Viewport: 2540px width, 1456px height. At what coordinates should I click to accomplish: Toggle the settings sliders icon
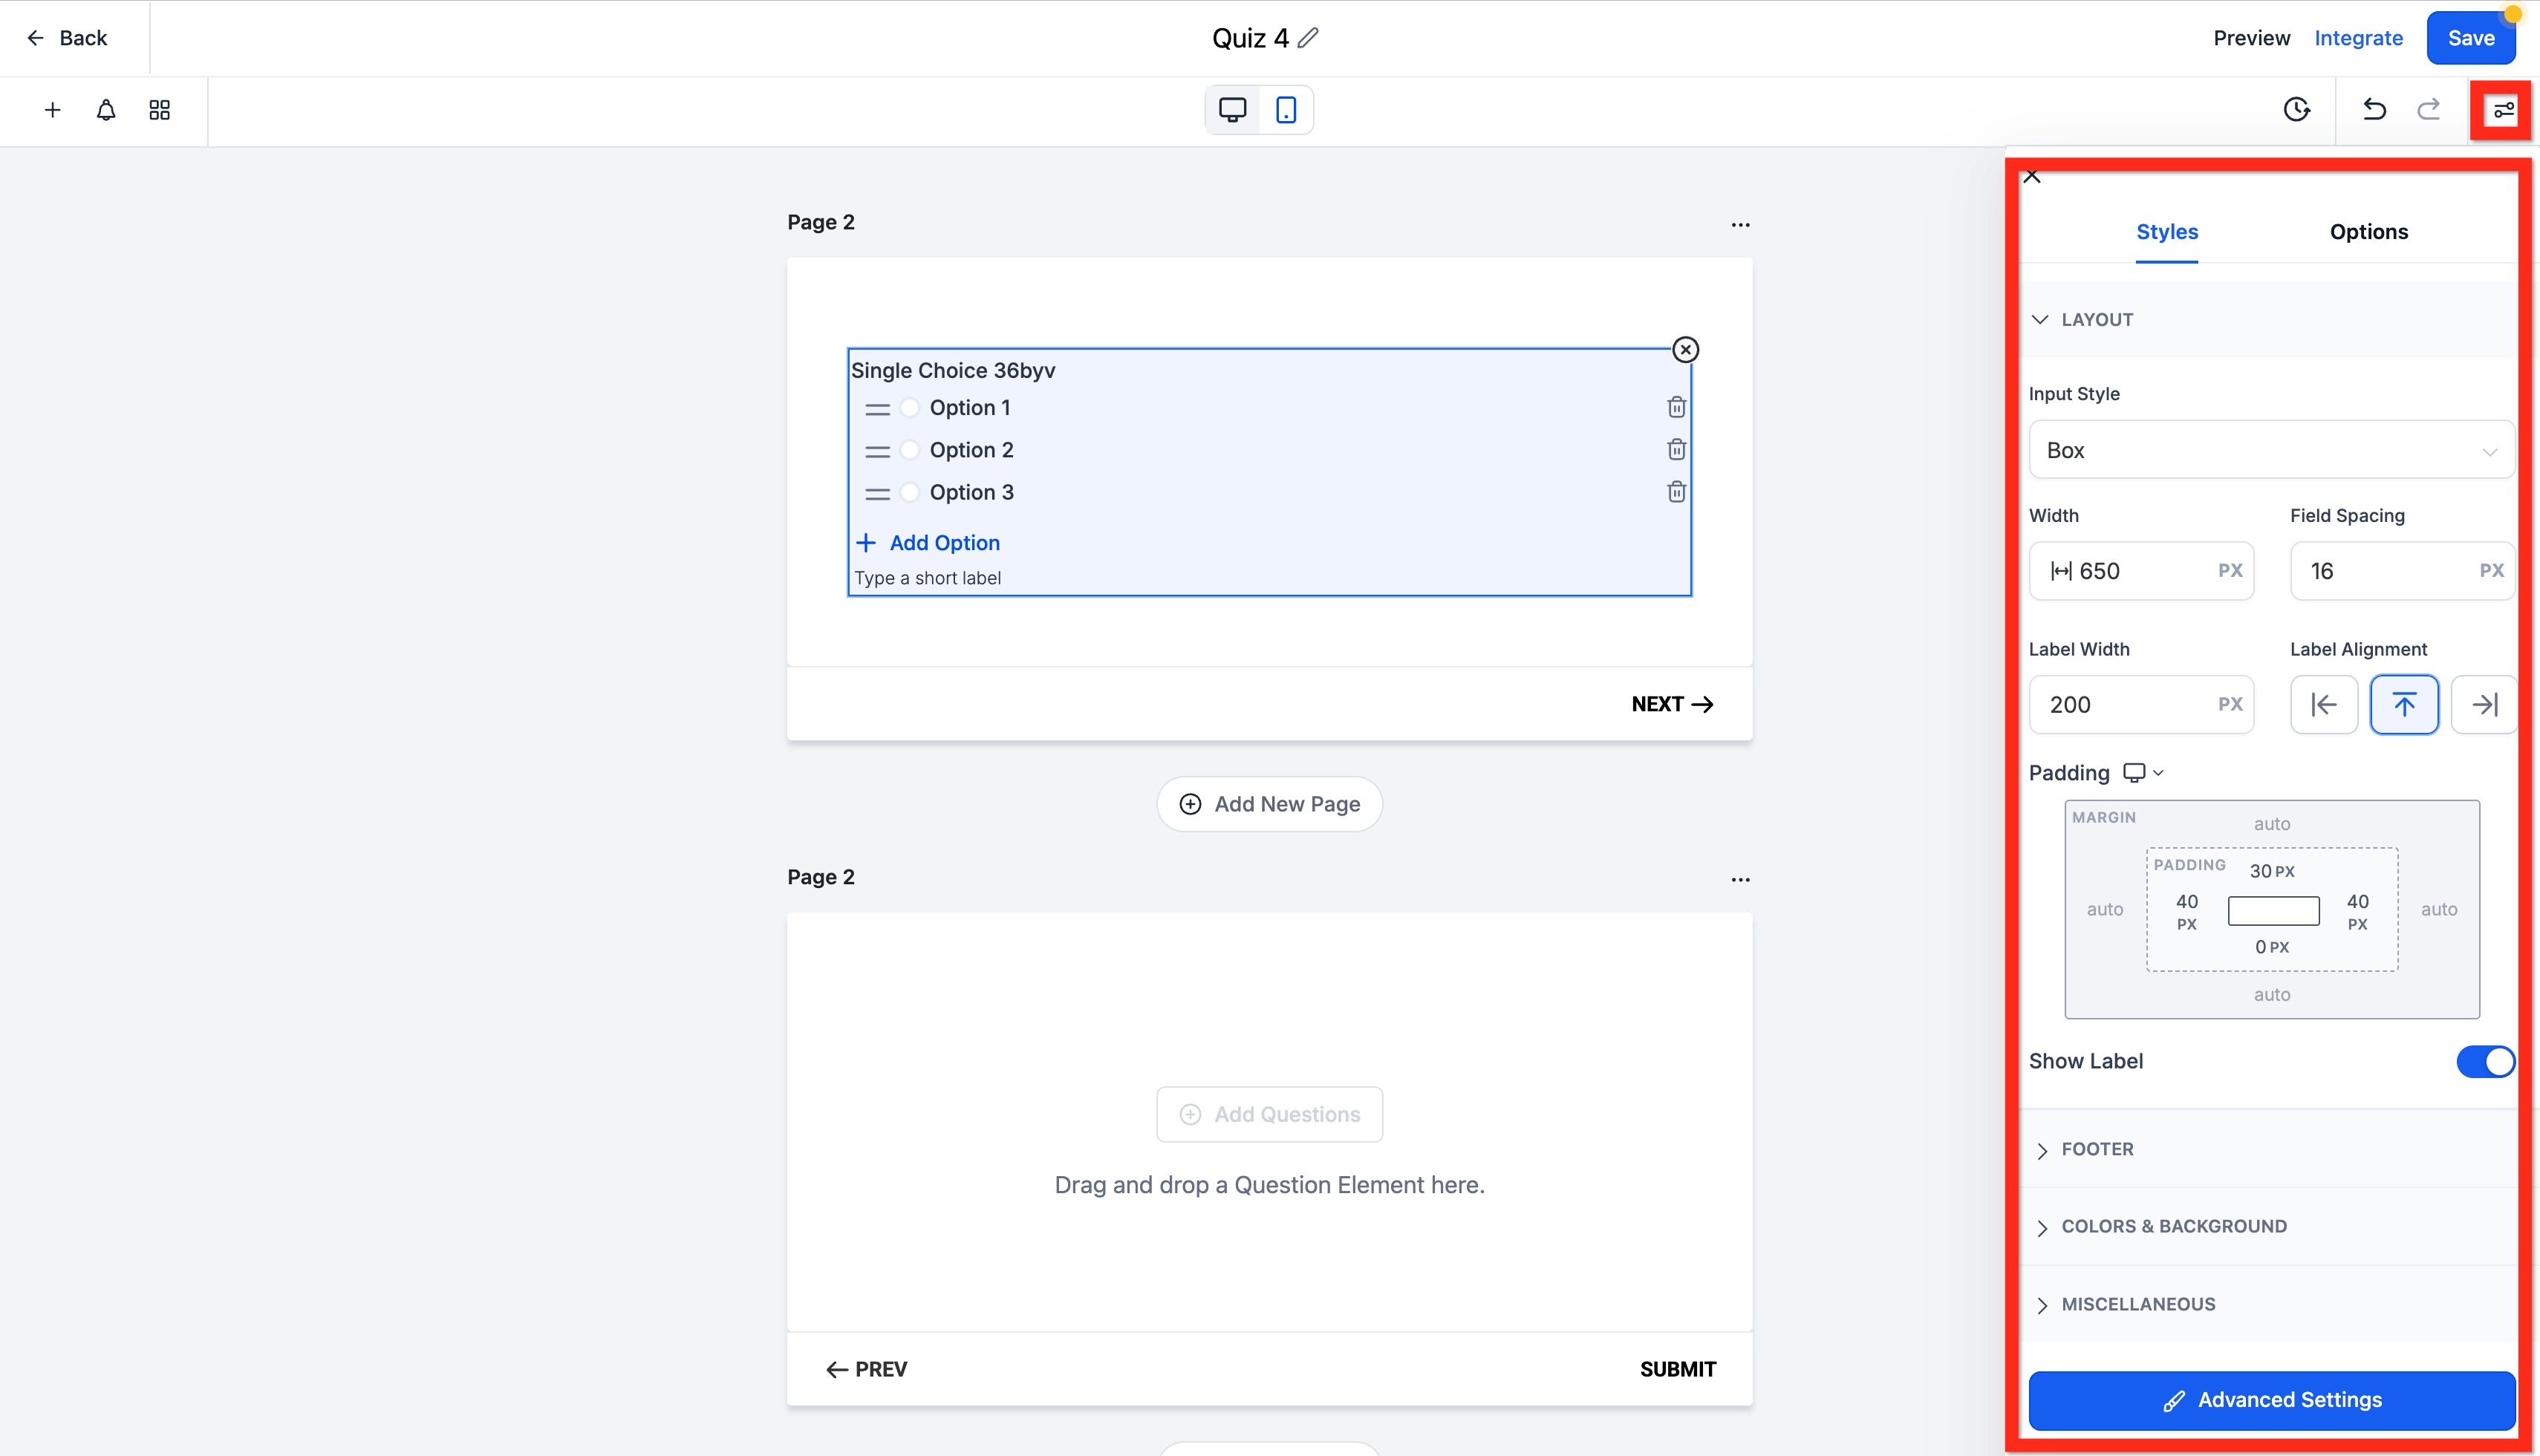[2503, 110]
